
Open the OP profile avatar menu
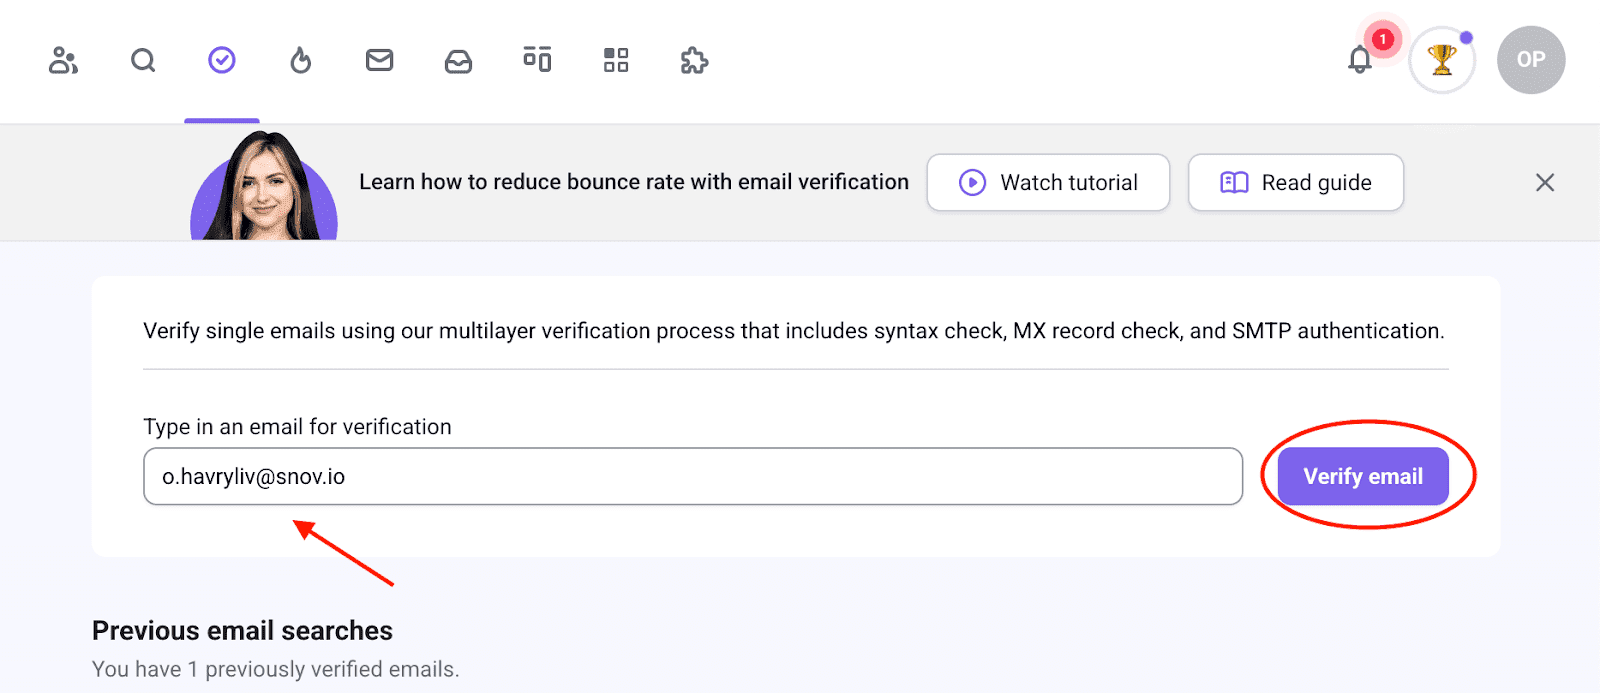pos(1530,60)
